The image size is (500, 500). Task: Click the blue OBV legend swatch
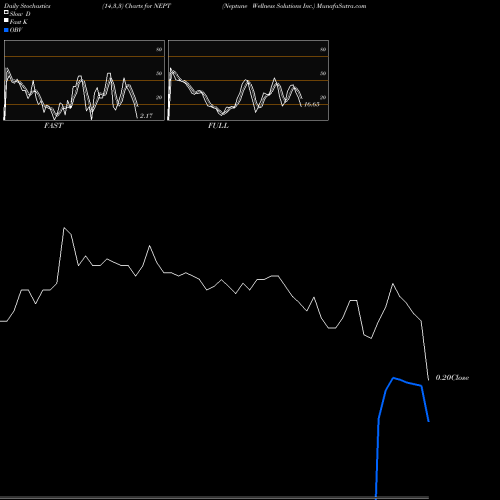tap(6, 30)
